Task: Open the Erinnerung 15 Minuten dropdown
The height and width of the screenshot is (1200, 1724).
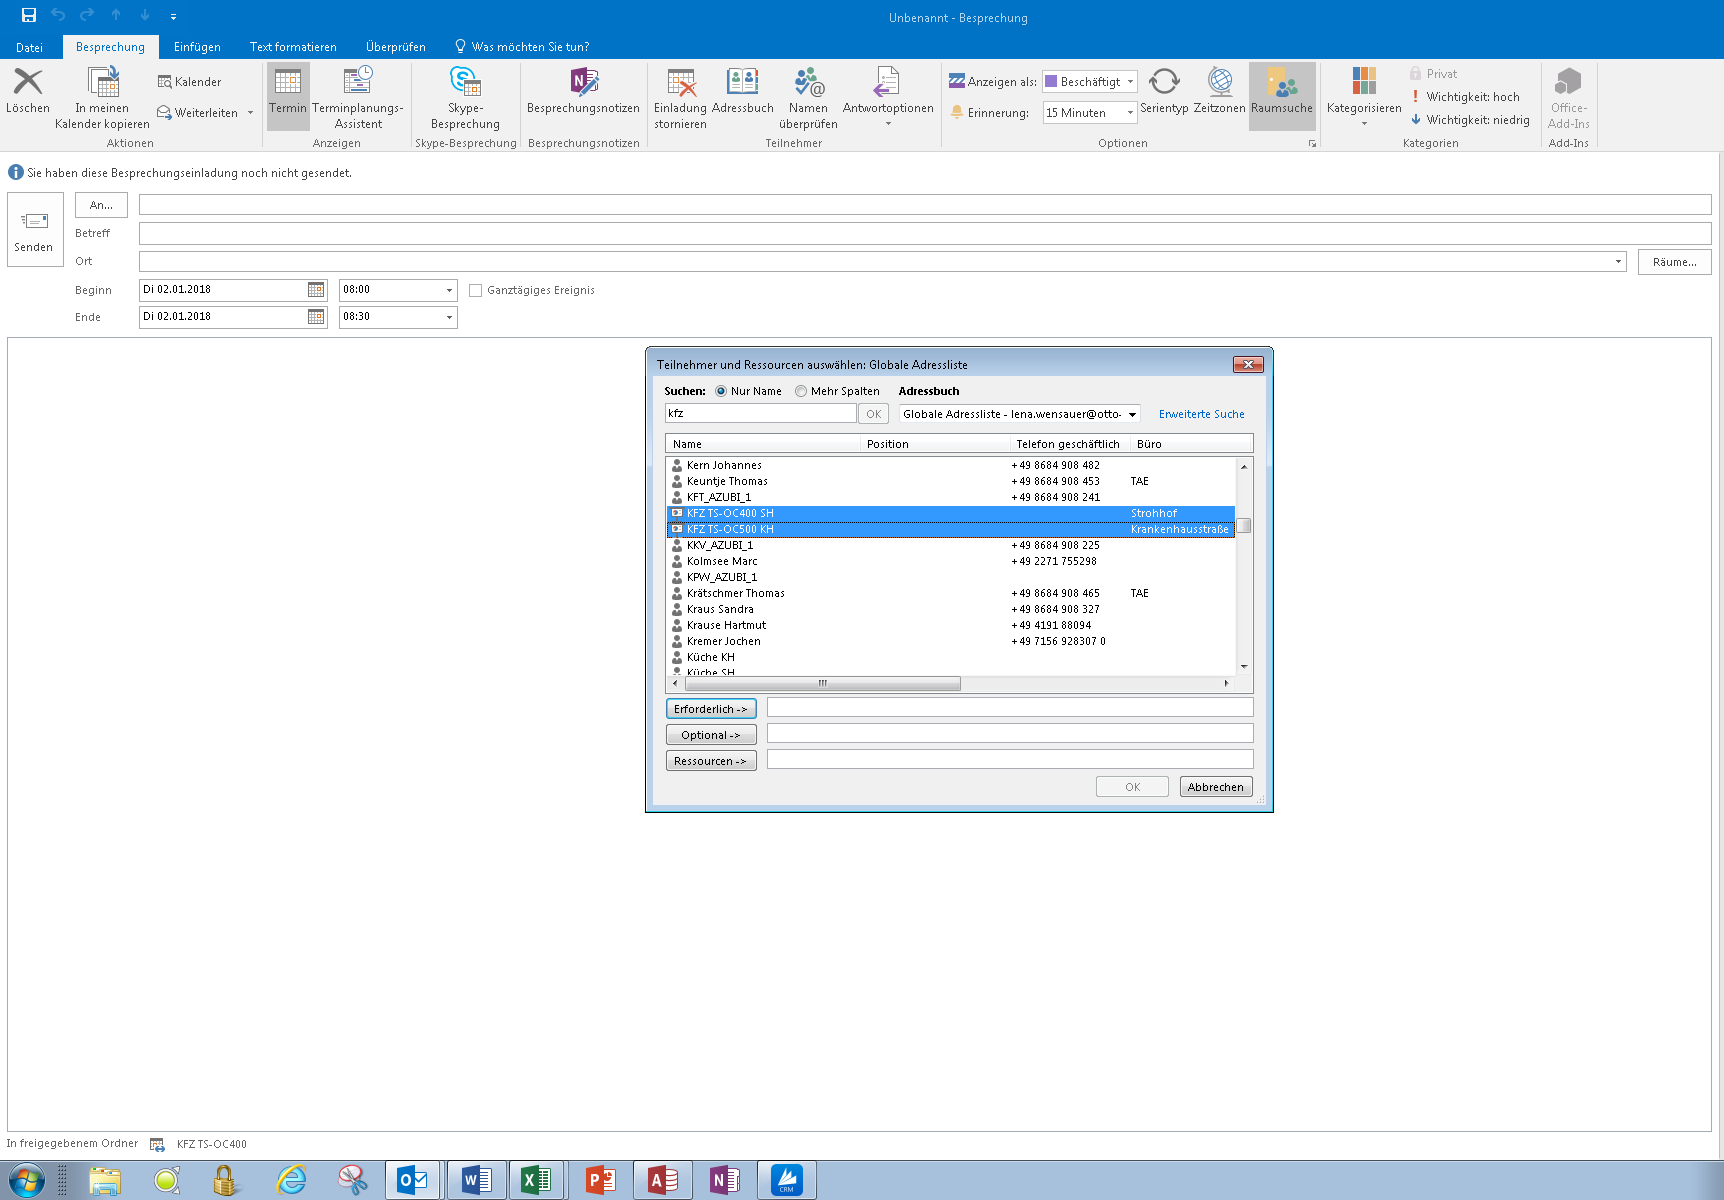Action: coord(1131,113)
